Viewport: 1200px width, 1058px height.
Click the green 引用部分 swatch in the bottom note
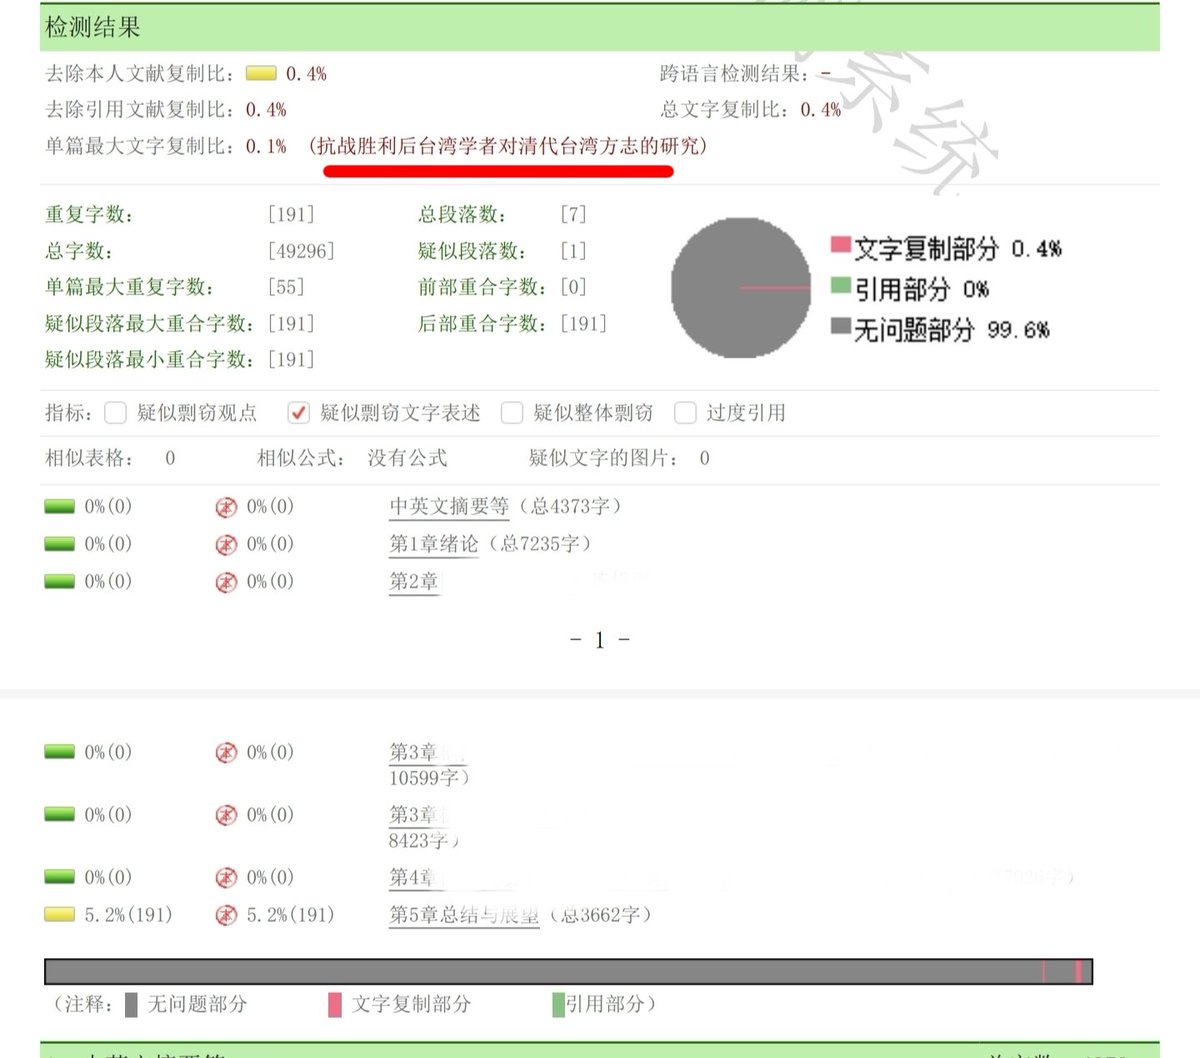(559, 1005)
